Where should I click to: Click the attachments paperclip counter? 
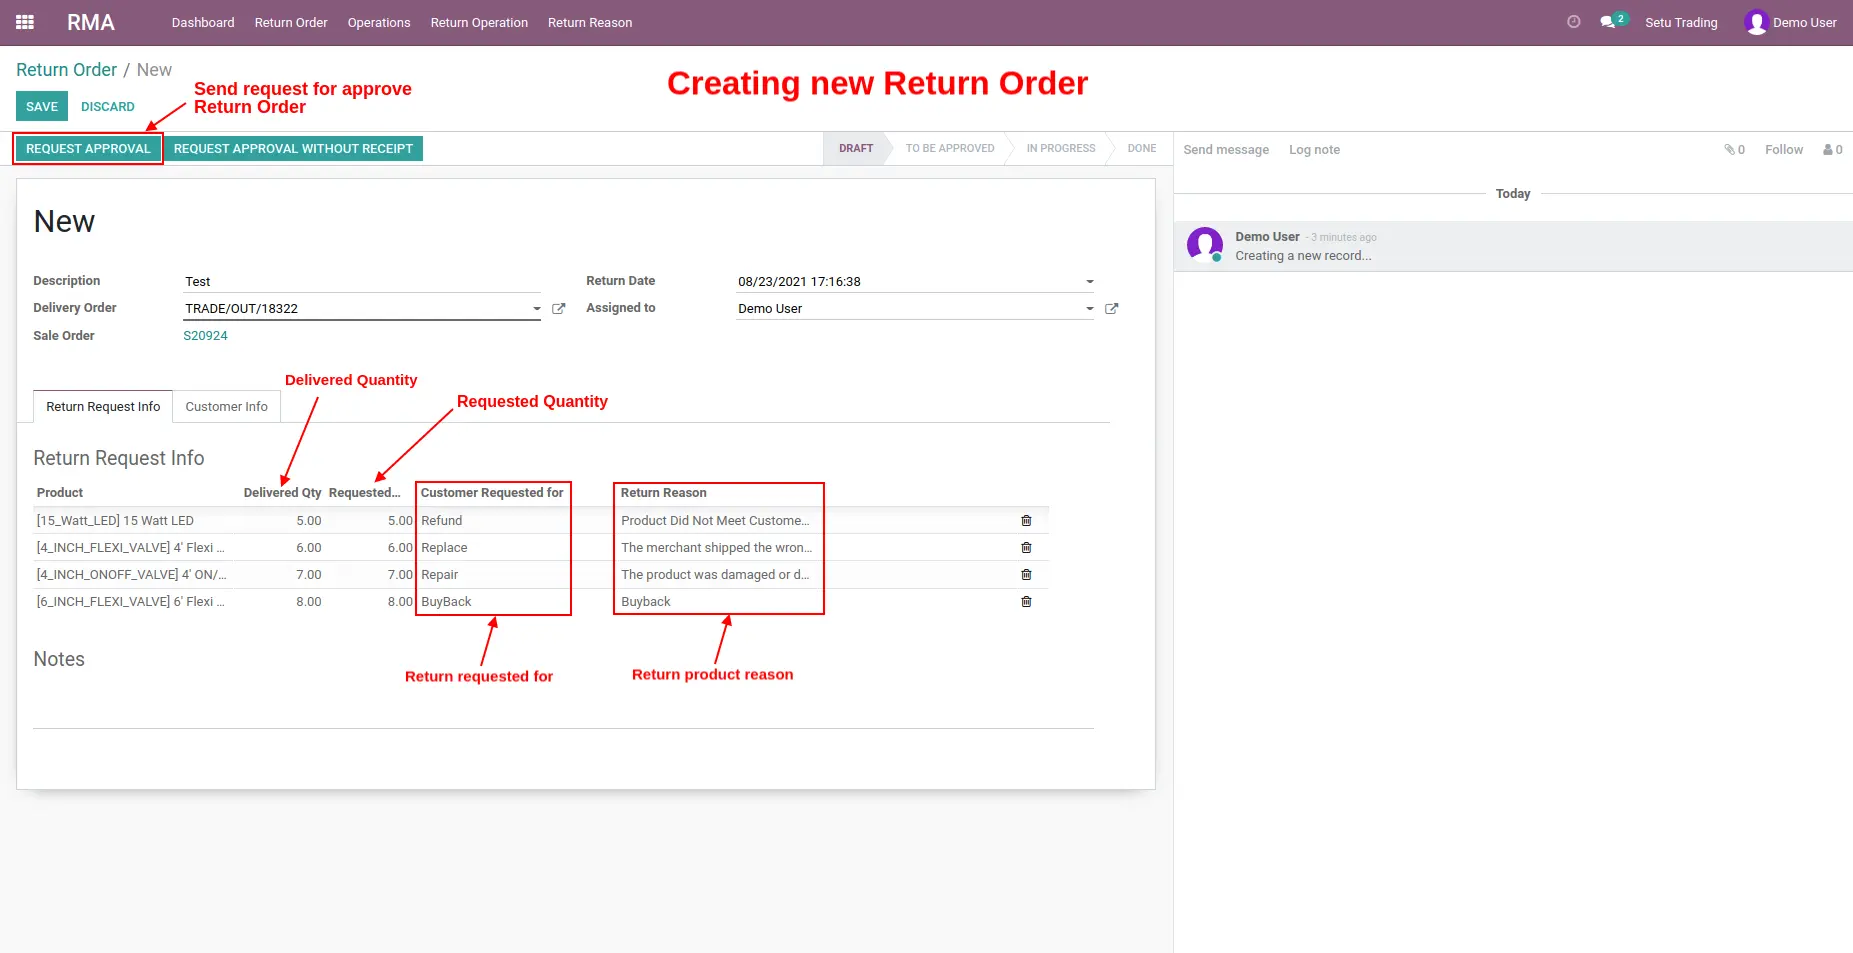point(1734,149)
